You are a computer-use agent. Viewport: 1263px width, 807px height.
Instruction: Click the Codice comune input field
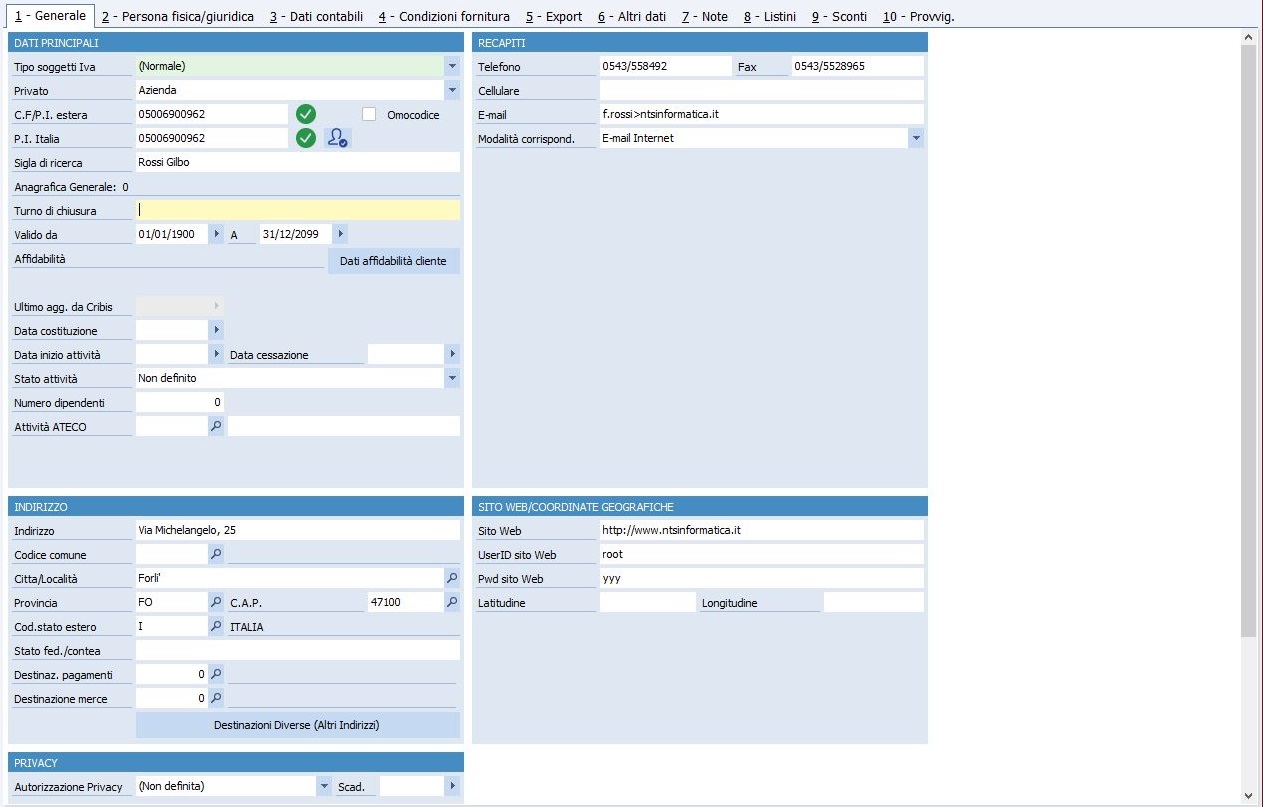[x=172, y=554]
